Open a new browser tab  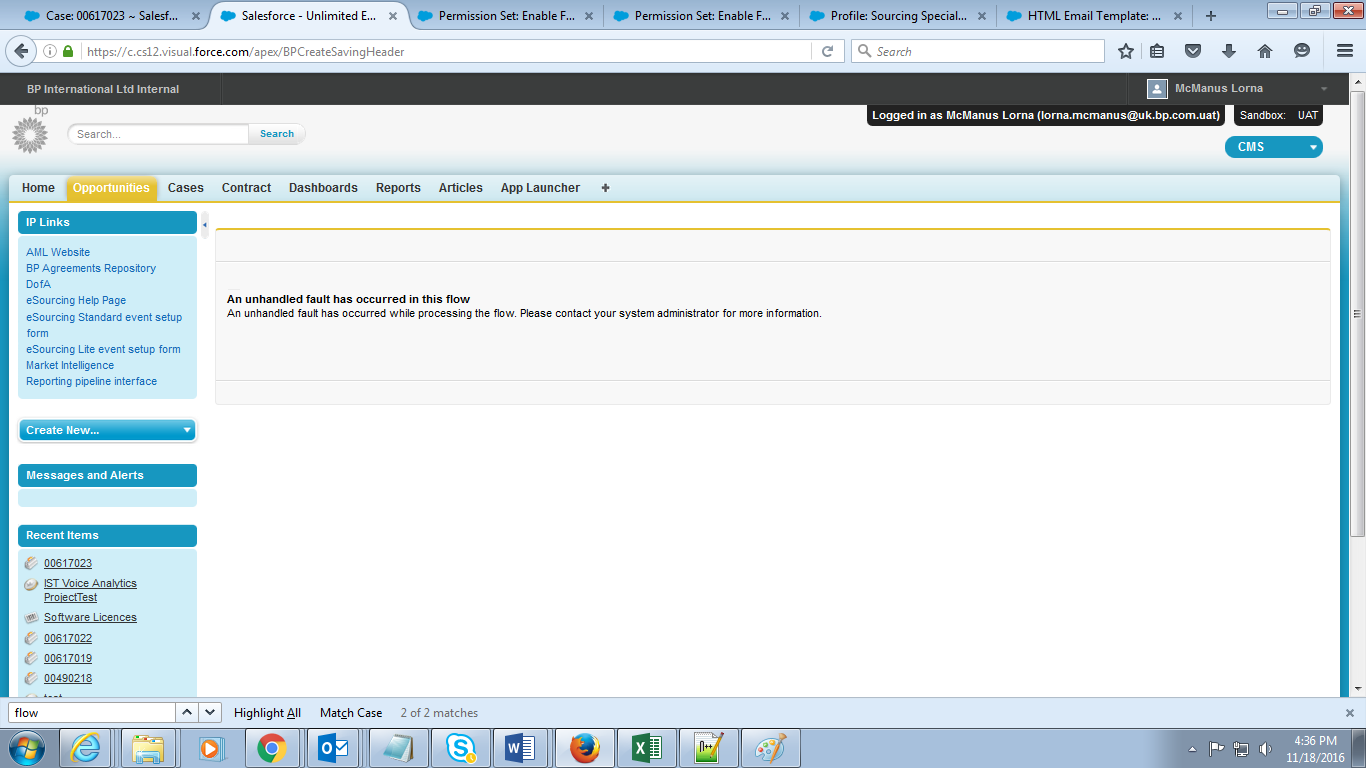click(1211, 16)
